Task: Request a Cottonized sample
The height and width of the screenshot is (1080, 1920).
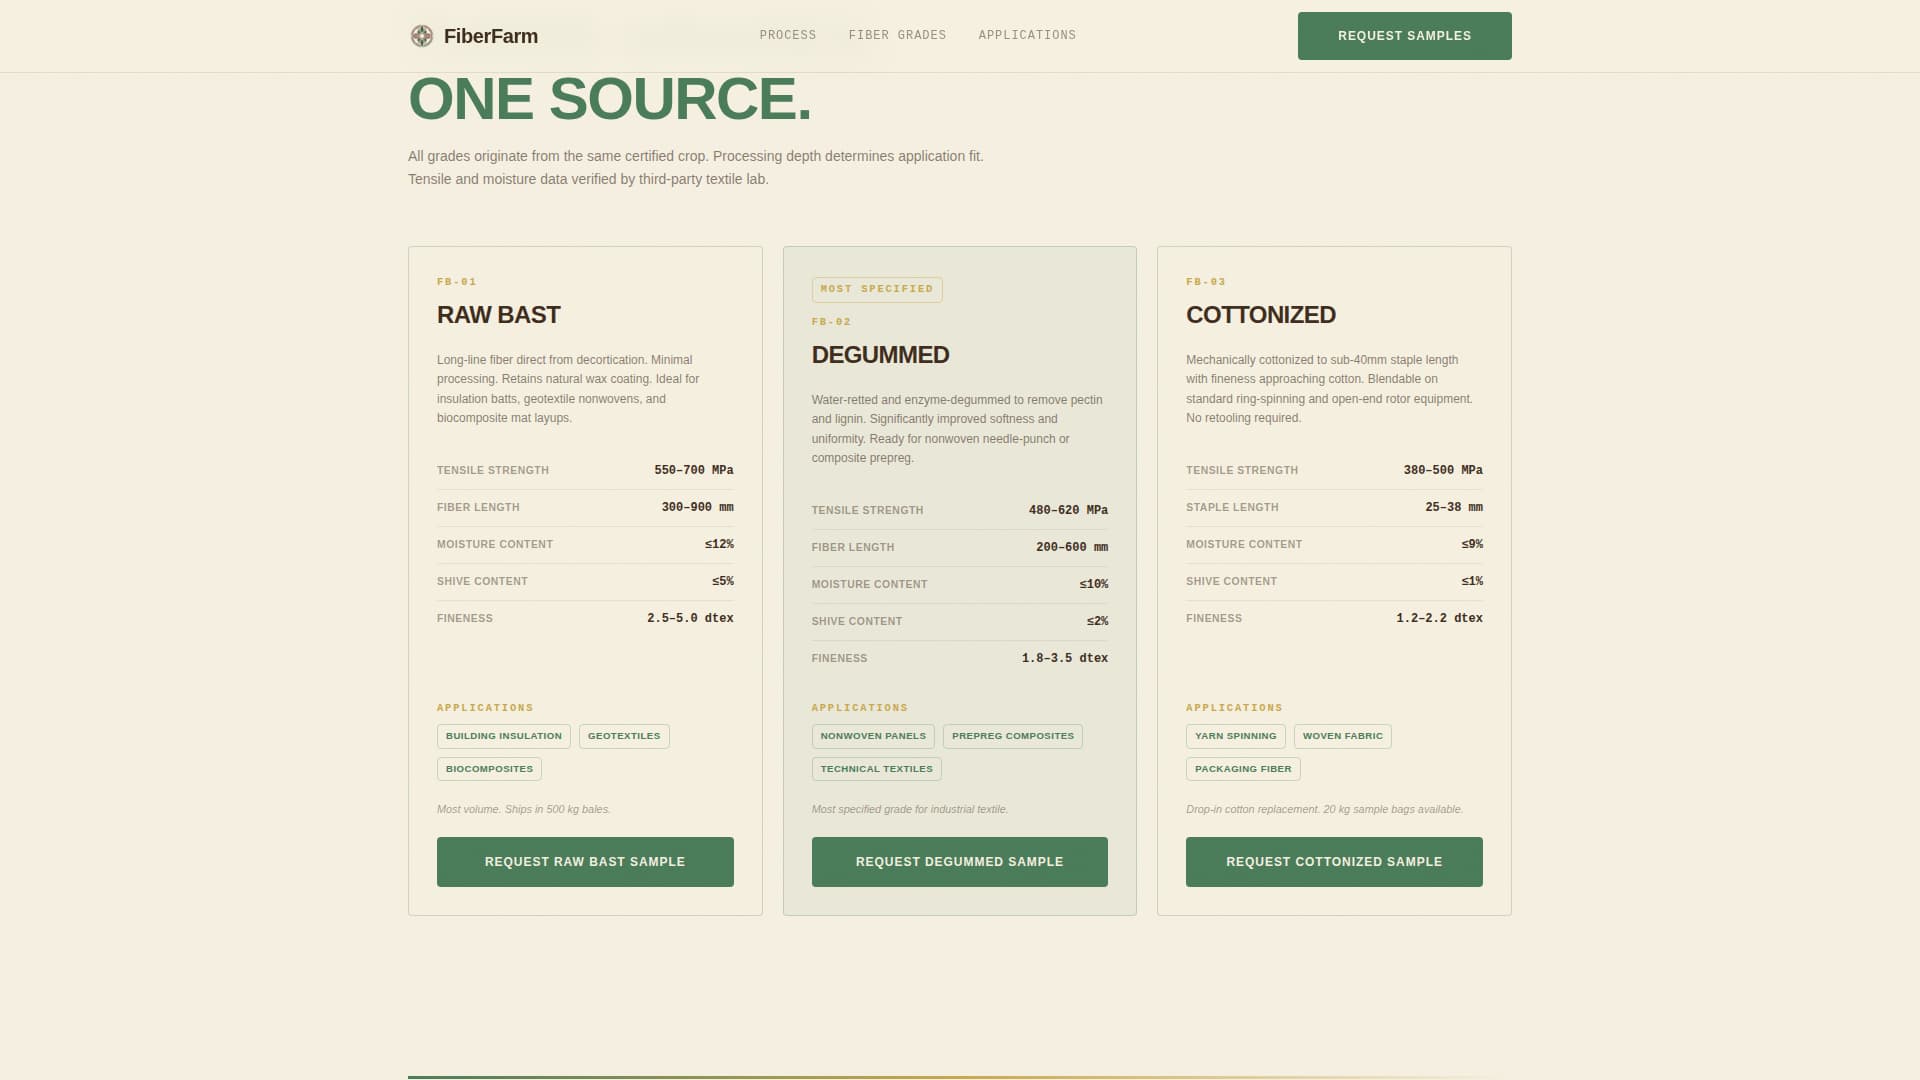Action: [x=1333, y=861]
